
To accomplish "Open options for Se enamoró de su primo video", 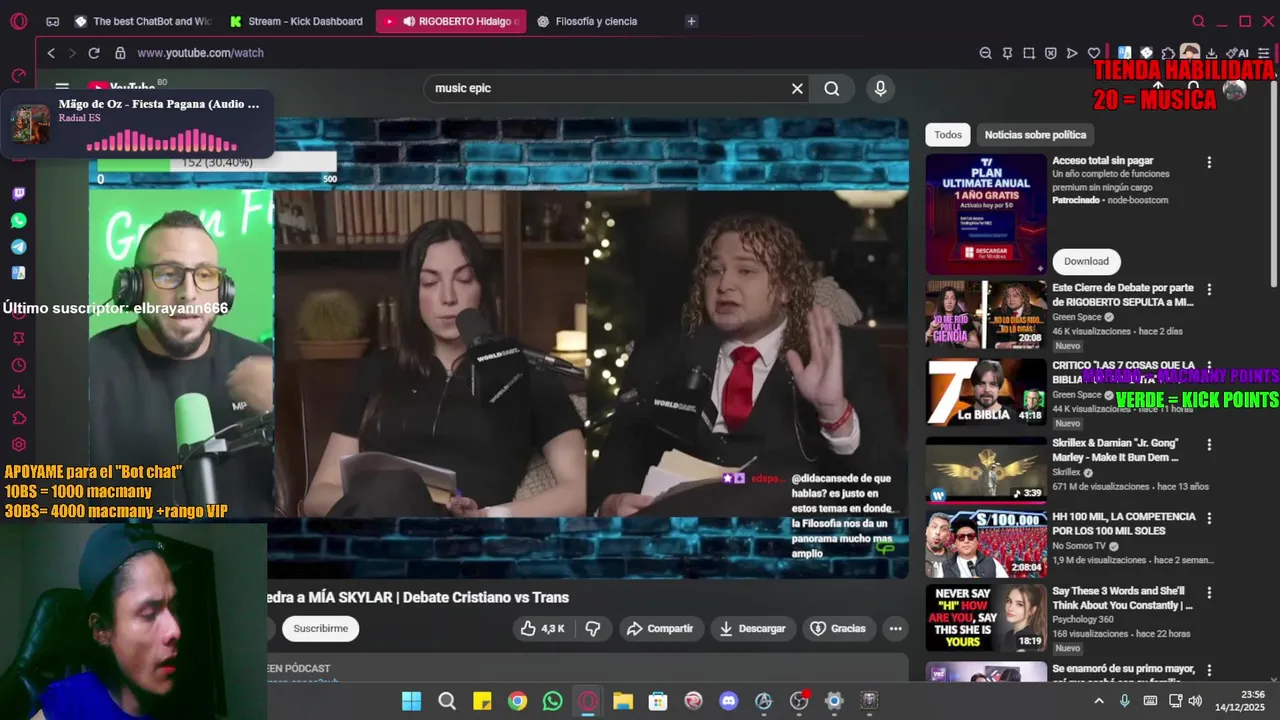I will pyautogui.click(x=1209, y=670).
